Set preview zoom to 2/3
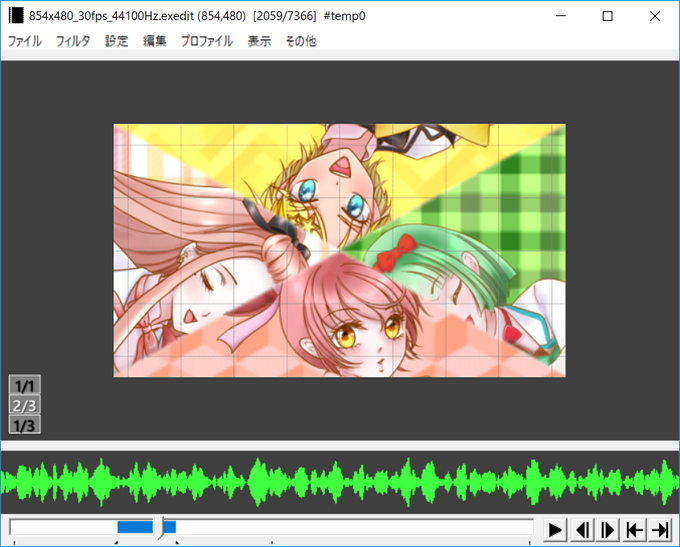 tap(25, 405)
